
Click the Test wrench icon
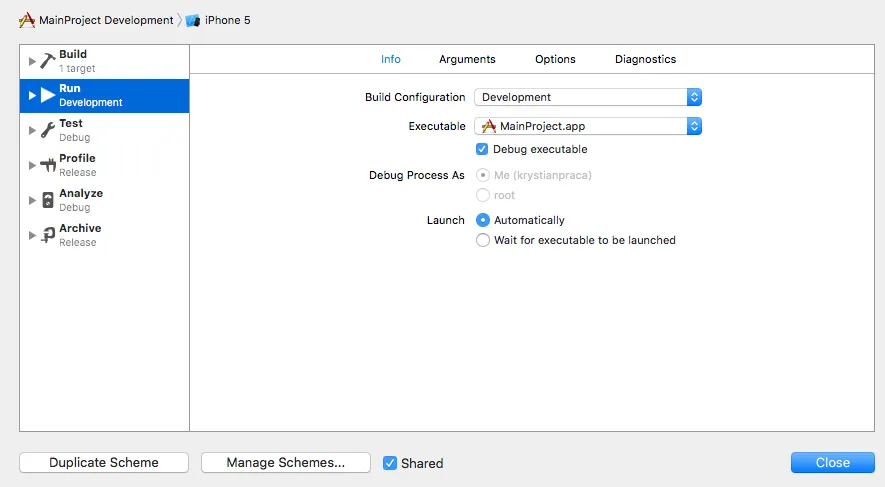click(48, 130)
